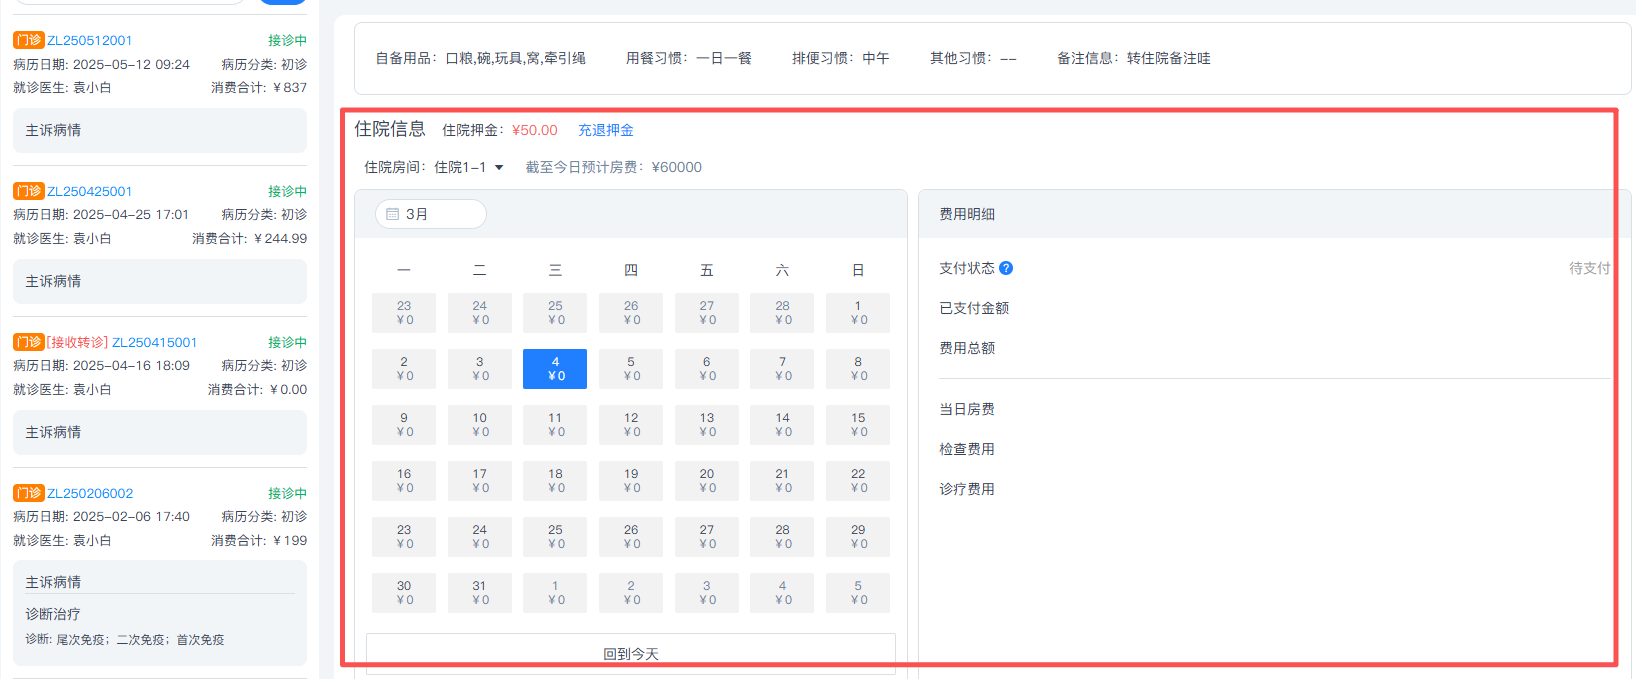Choose day 18 in the calendar

[555, 481]
